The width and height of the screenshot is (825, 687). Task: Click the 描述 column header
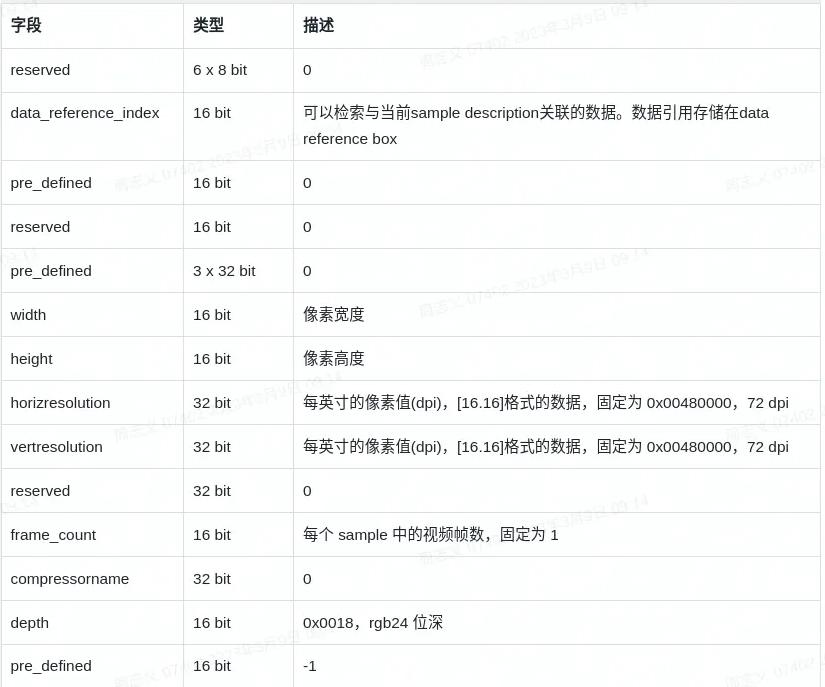tap(317, 26)
